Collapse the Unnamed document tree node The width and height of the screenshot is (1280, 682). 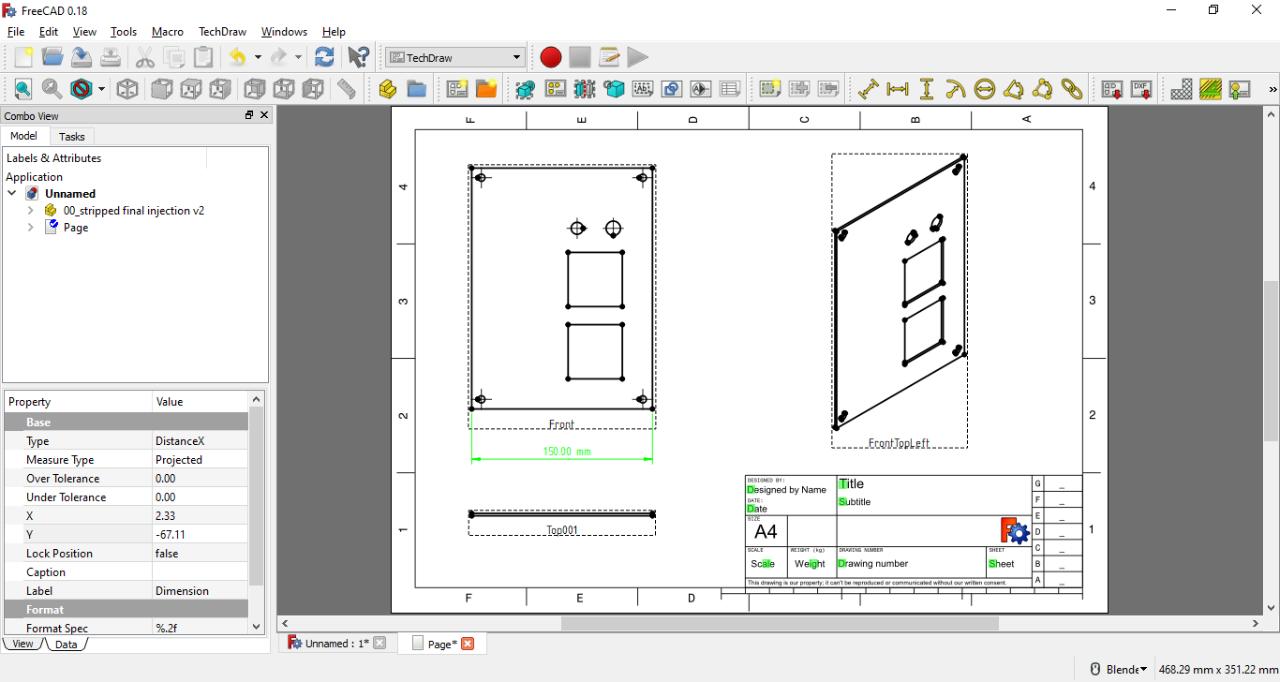(12, 193)
